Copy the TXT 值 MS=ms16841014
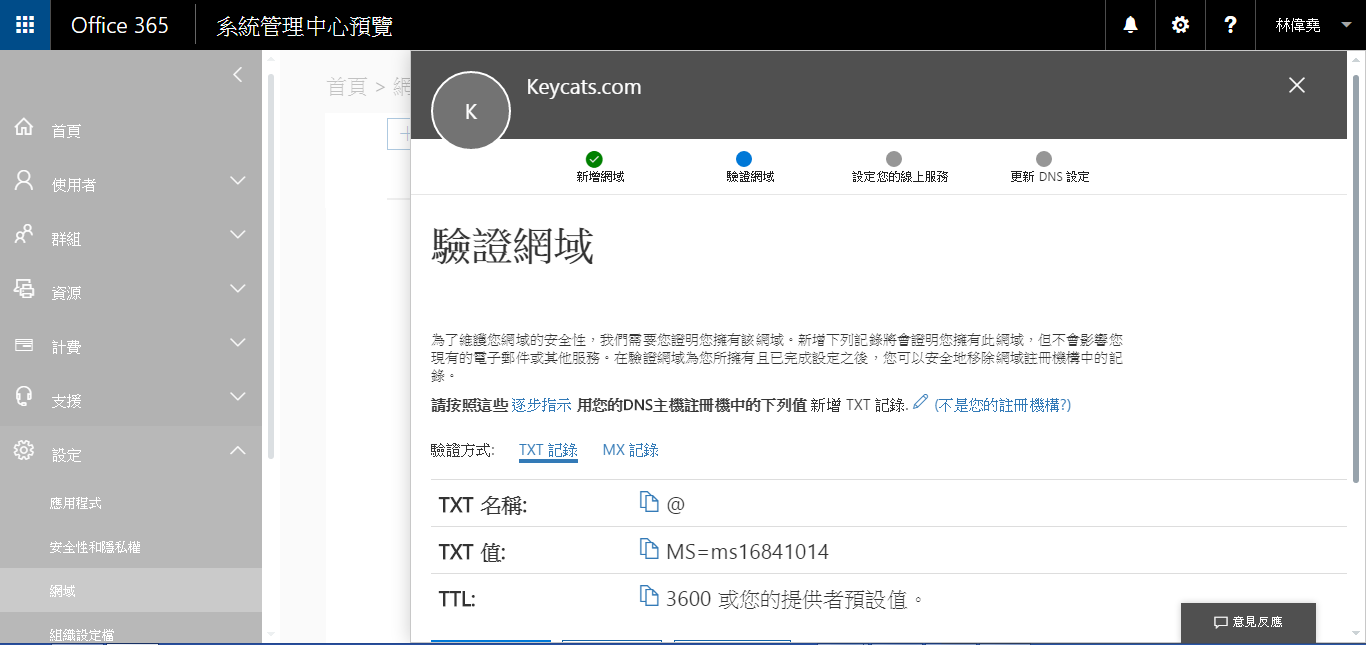Screen dimensions: 1366x645 (649, 549)
